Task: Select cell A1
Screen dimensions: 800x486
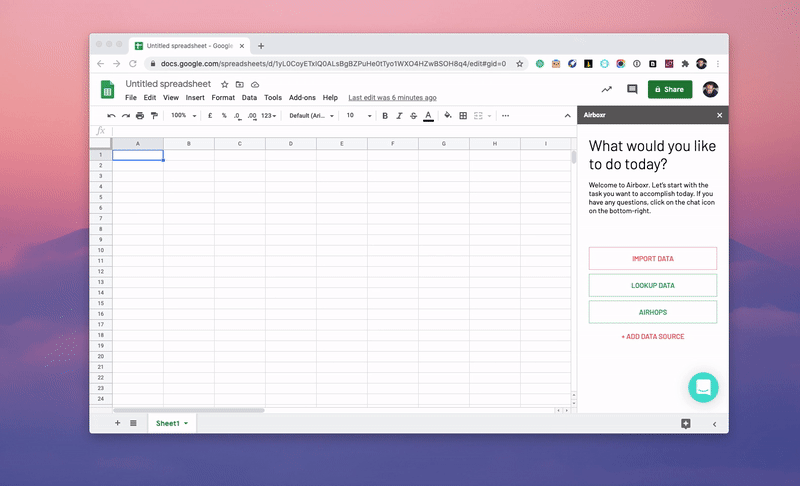Action: point(138,155)
